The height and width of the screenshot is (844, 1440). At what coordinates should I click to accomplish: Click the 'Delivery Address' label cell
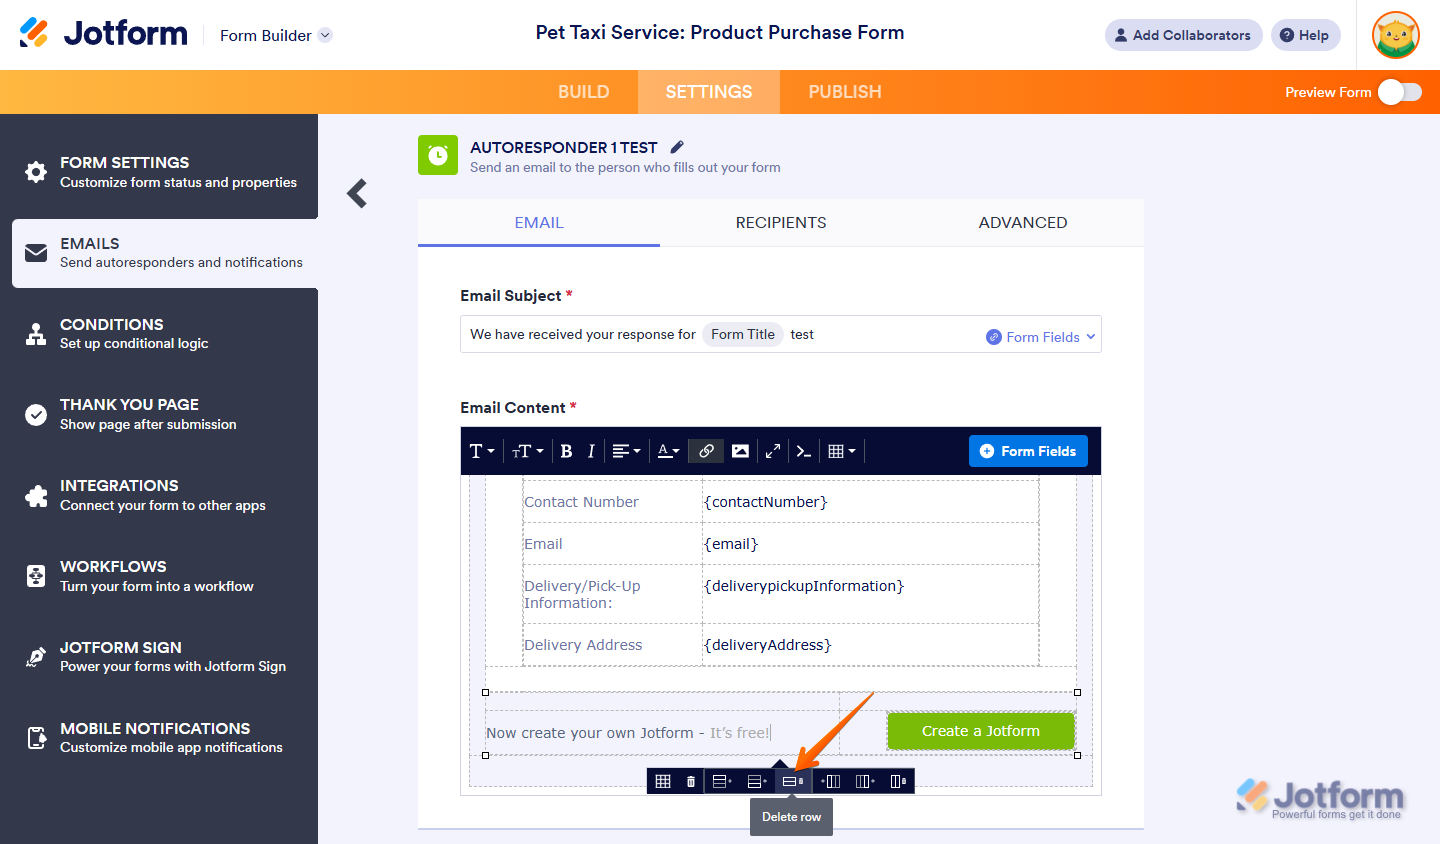pyautogui.click(x=613, y=645)
